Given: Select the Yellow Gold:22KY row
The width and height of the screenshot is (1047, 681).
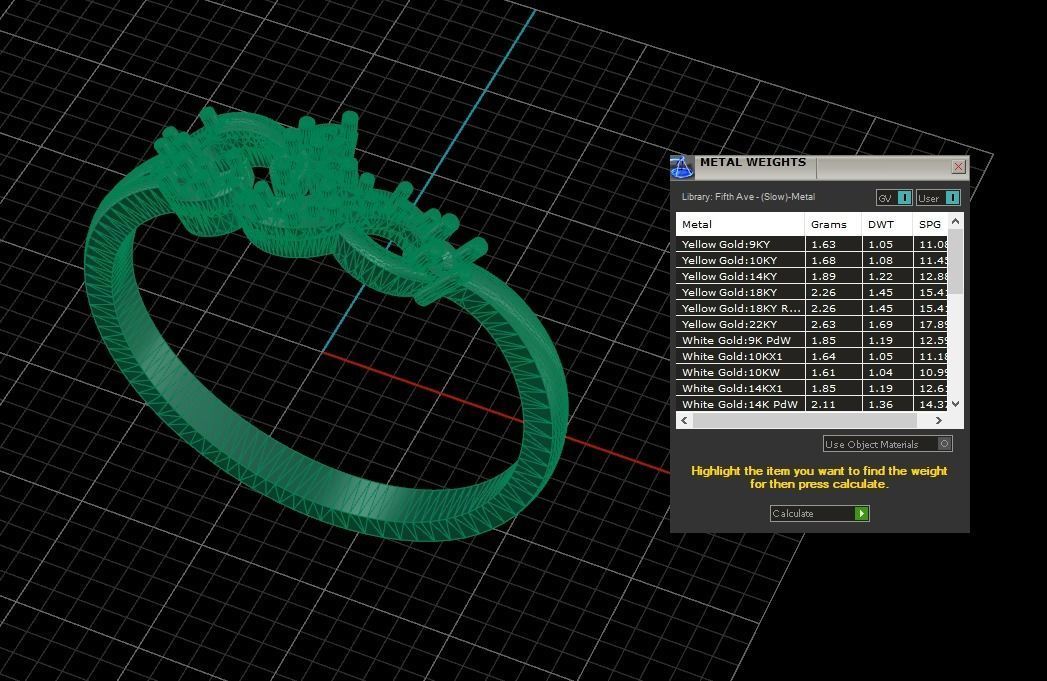Looking at the screenshot, I should pyautogui.click(x=811, y=324).
